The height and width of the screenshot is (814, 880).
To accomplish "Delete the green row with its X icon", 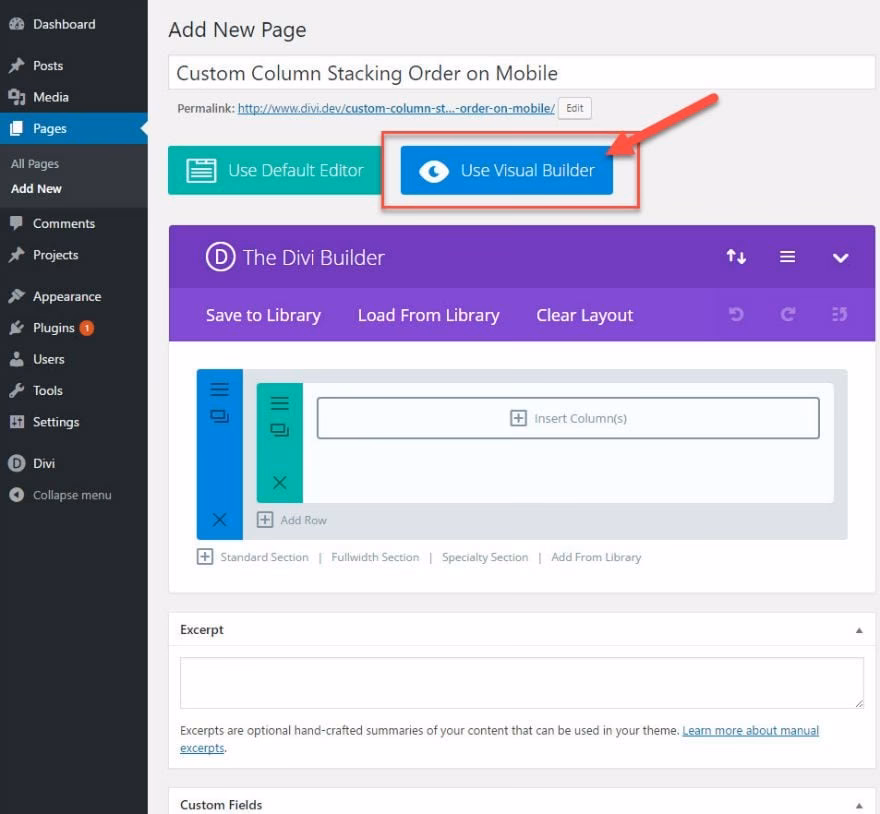I will (x=279, y=480).
